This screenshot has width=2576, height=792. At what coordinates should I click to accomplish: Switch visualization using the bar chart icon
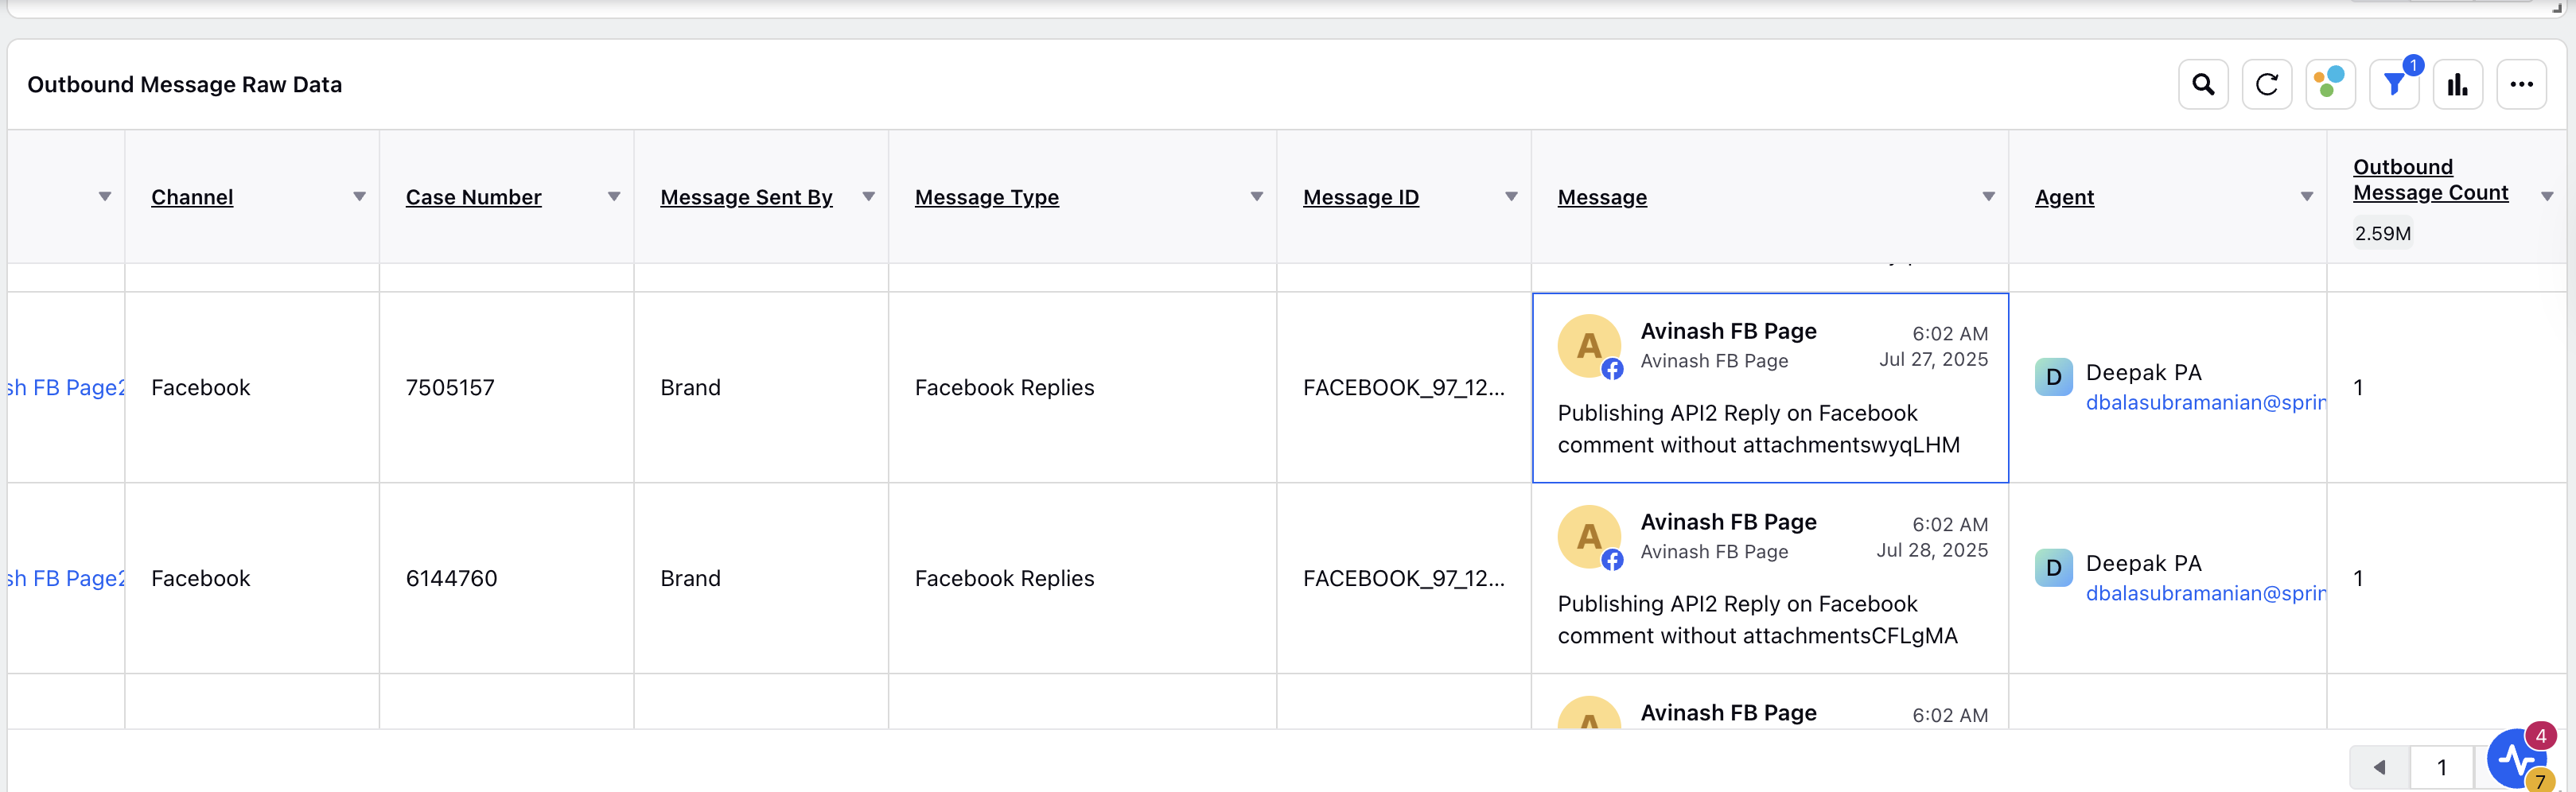coord(2458,85)
